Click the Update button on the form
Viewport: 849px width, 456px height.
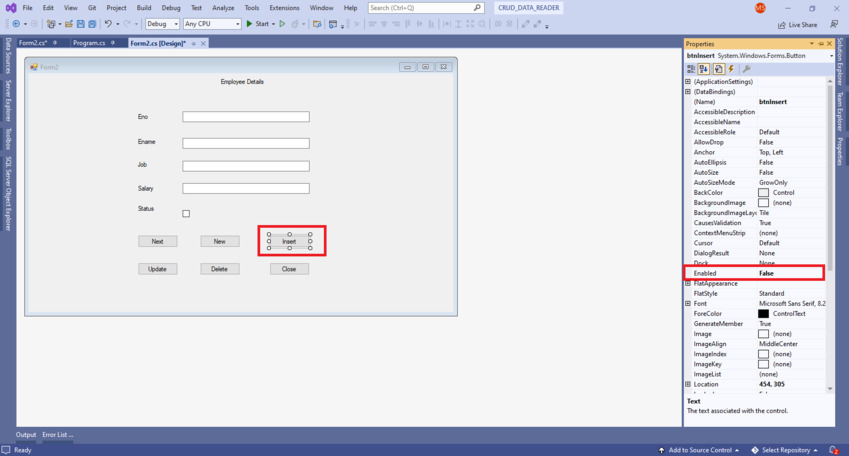(x=158, y=269)
